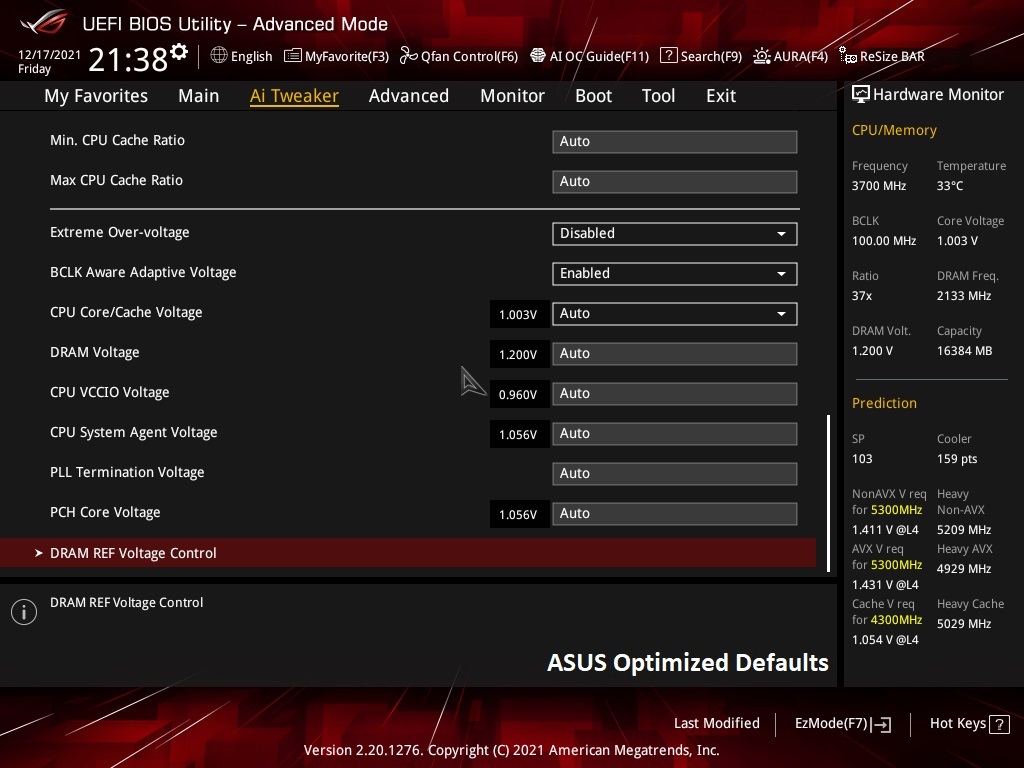Click Last Modified button

[716, 724]
